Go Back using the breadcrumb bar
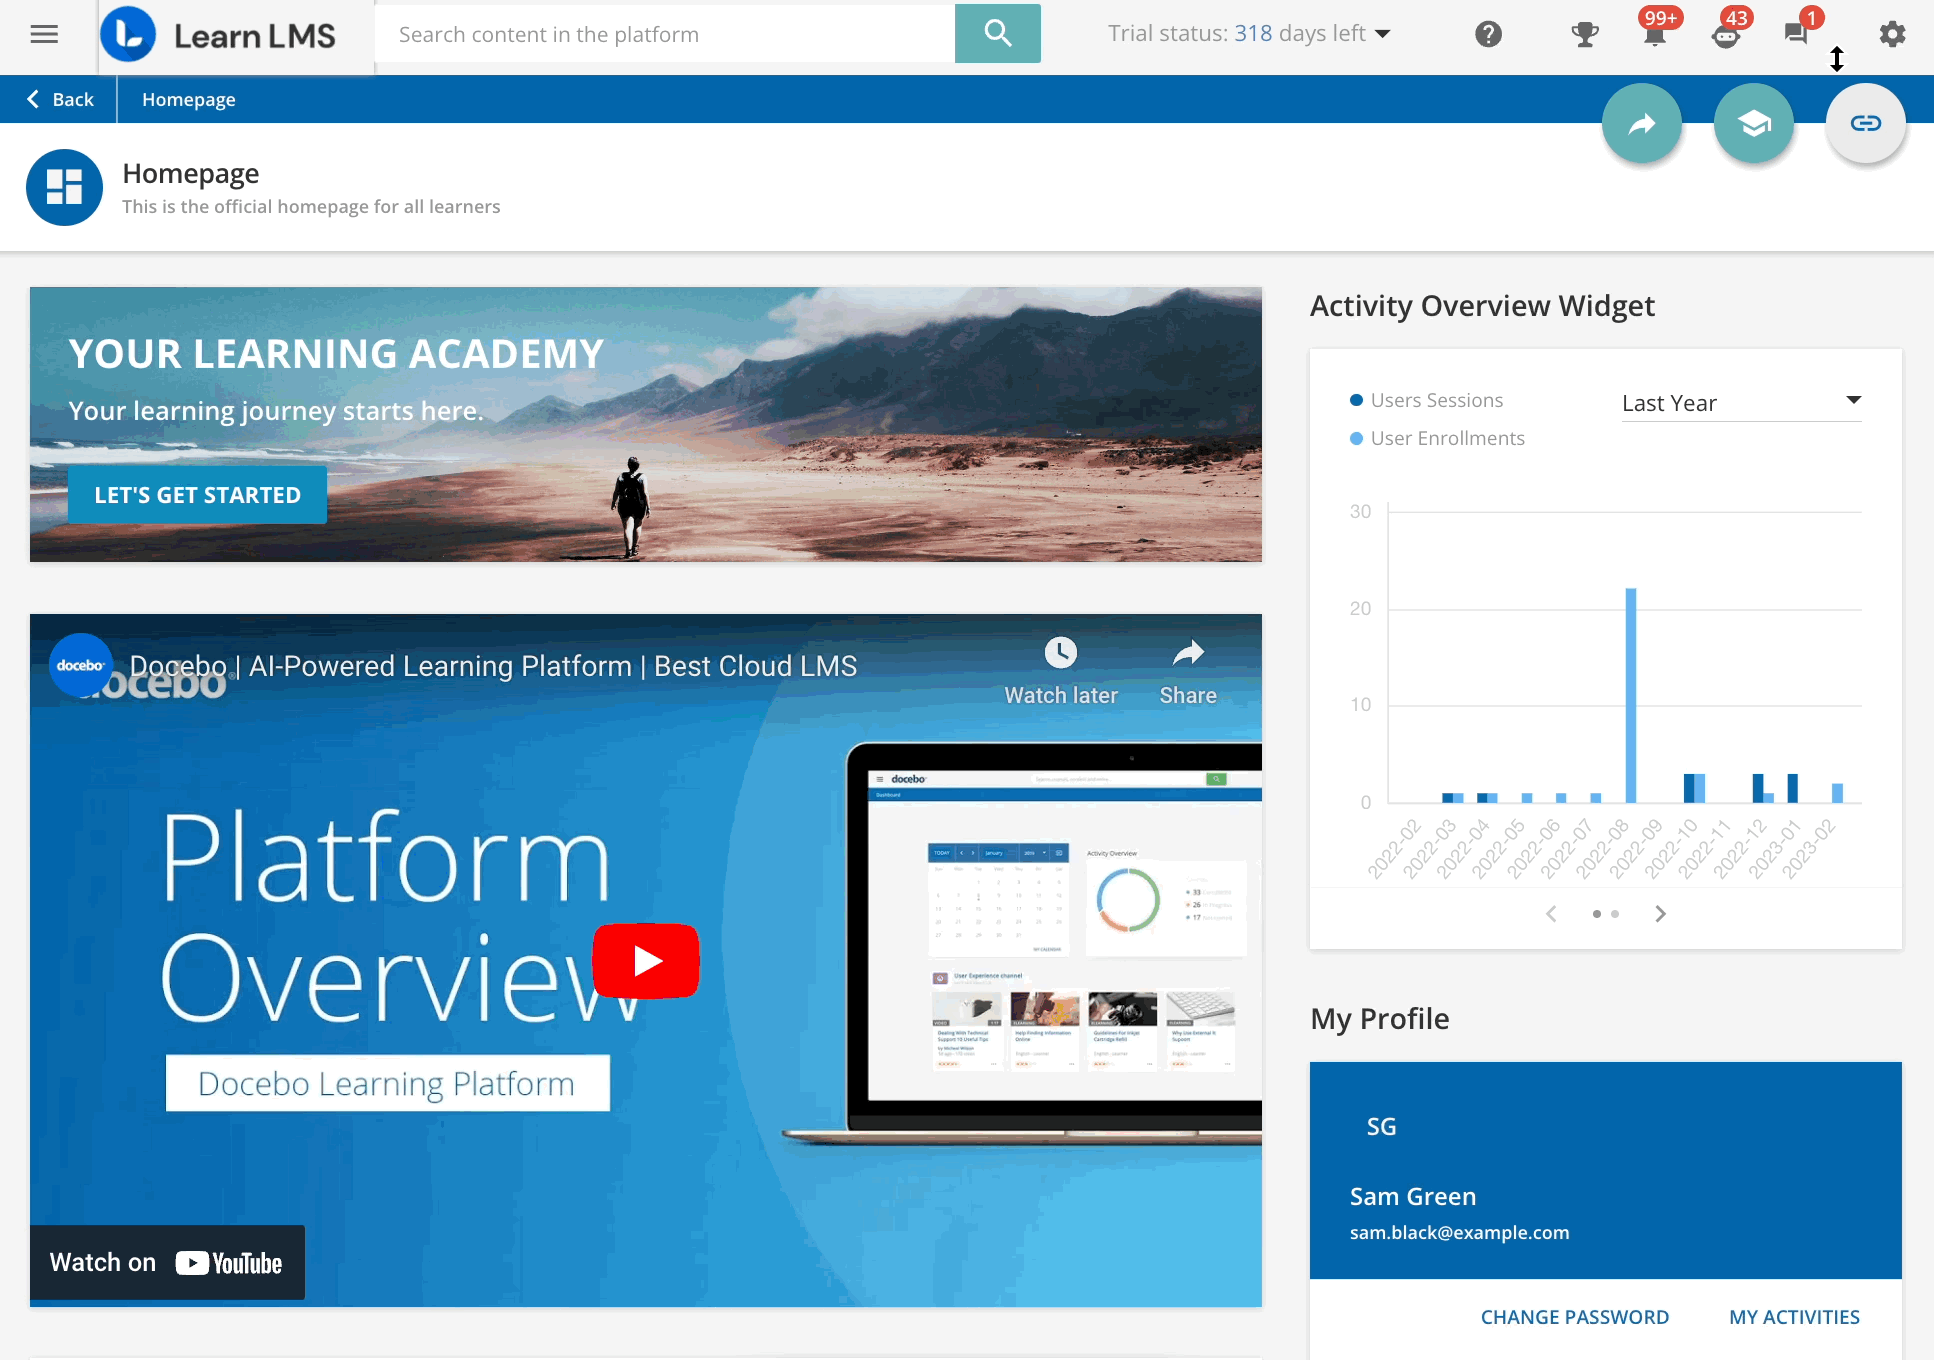Screen dimensions: 1934x1360 point(60,99)
